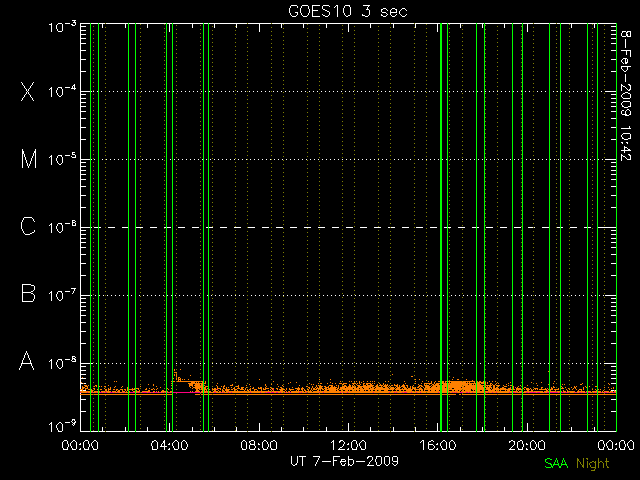Click the 08:00 time axis label
The width and height of the screenshot is (640, 480).
click(259, 445)
